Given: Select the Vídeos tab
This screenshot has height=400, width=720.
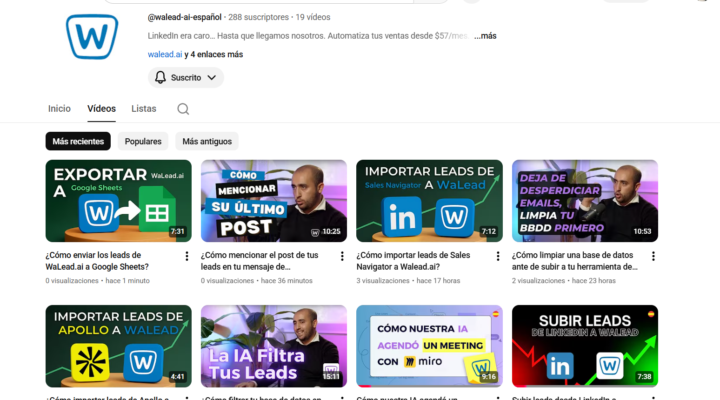Looking at the screenshot, I should (x=101, y=109).
